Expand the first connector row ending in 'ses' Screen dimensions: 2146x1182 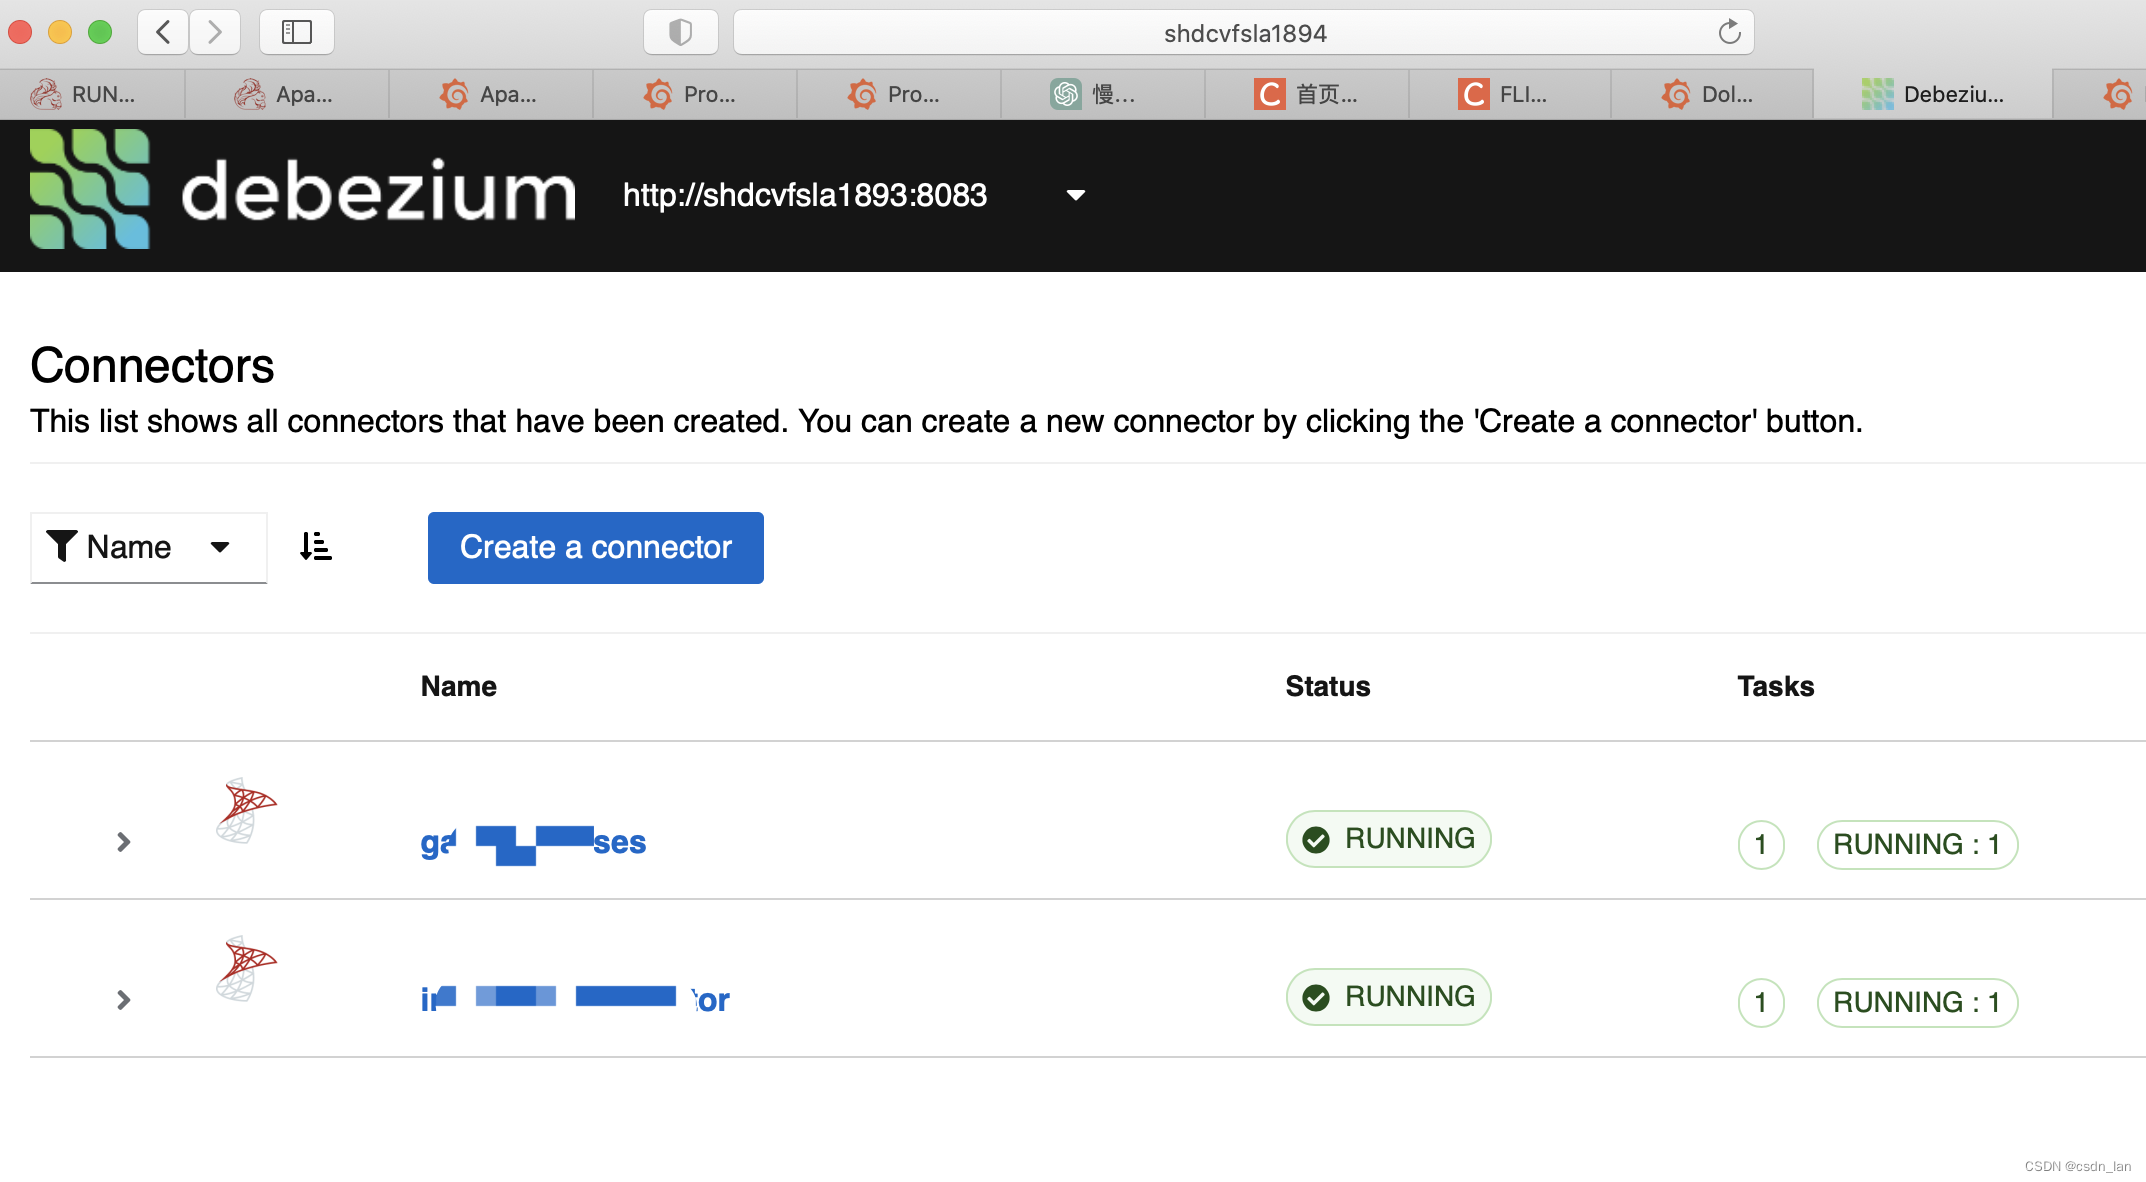[x=123, y=842]
